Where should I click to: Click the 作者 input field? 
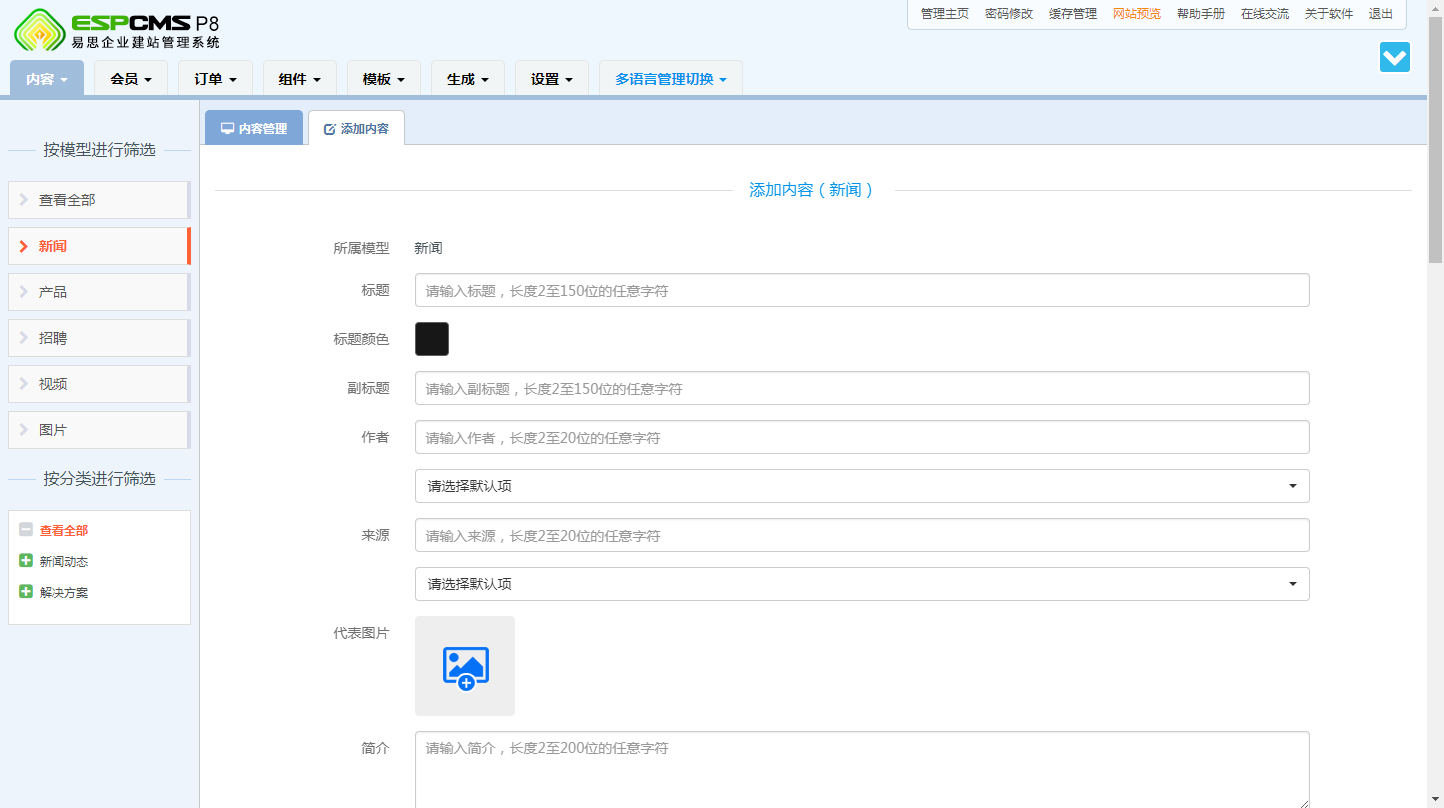click(x=862, y=437)
